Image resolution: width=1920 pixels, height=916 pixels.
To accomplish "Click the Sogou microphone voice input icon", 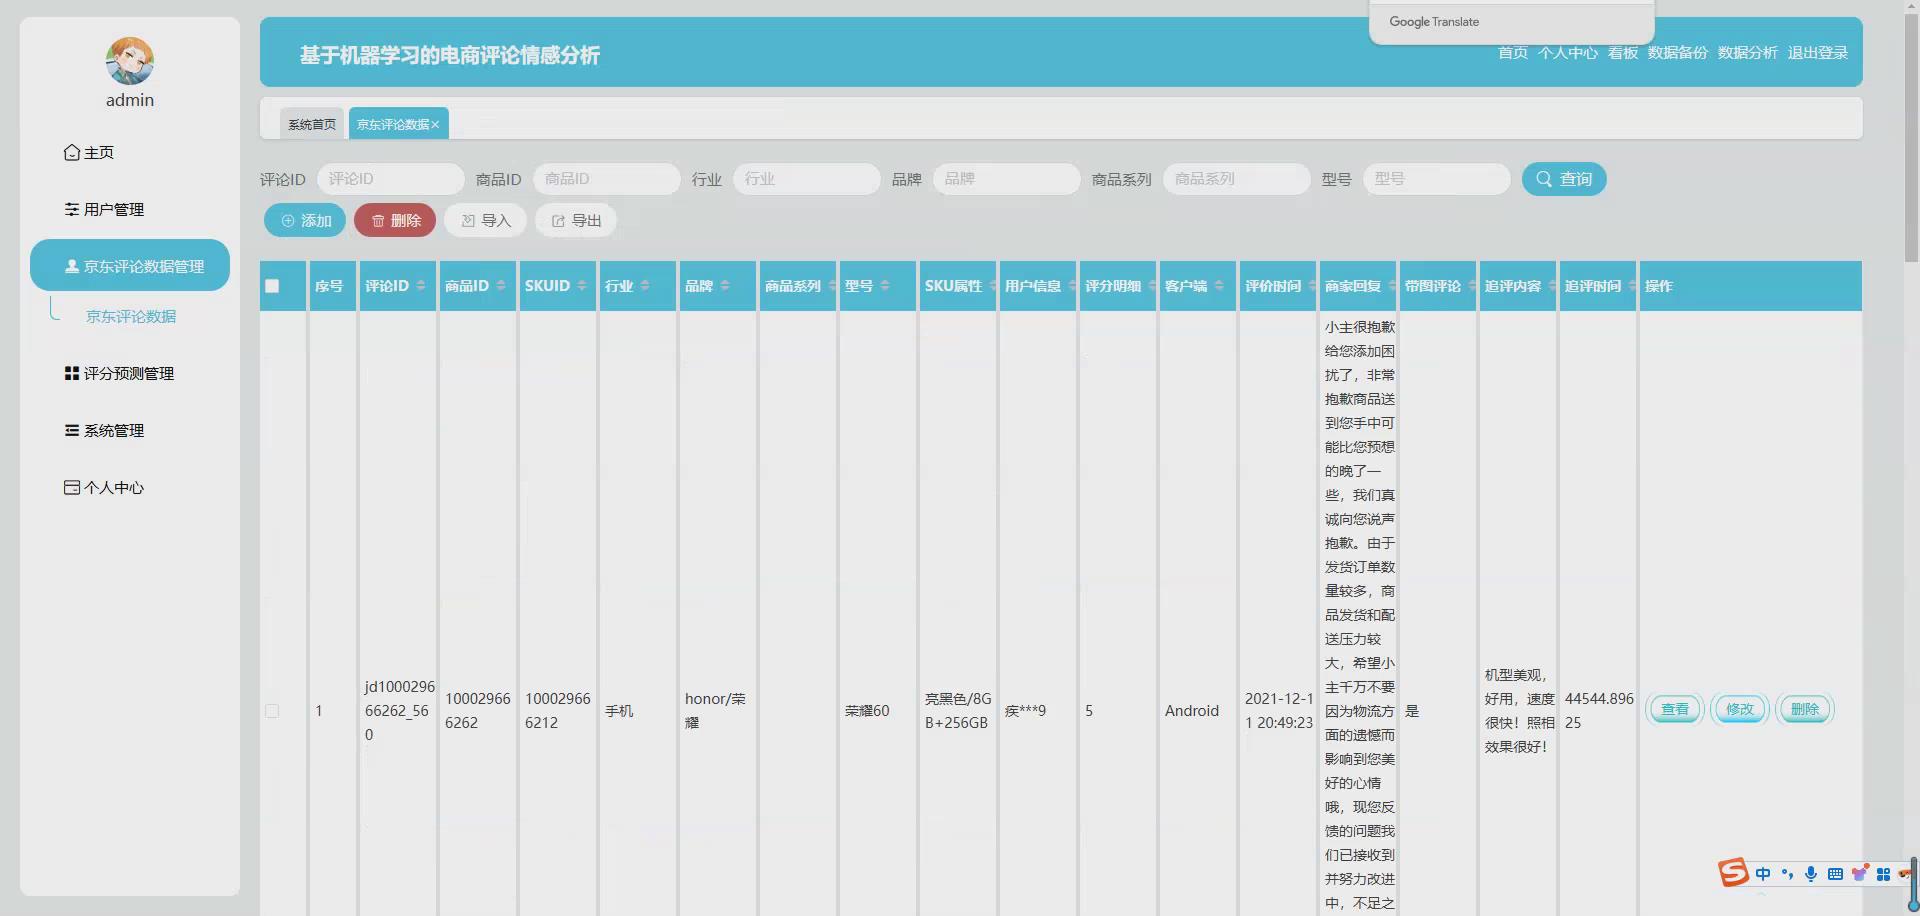I will 1811,874.
